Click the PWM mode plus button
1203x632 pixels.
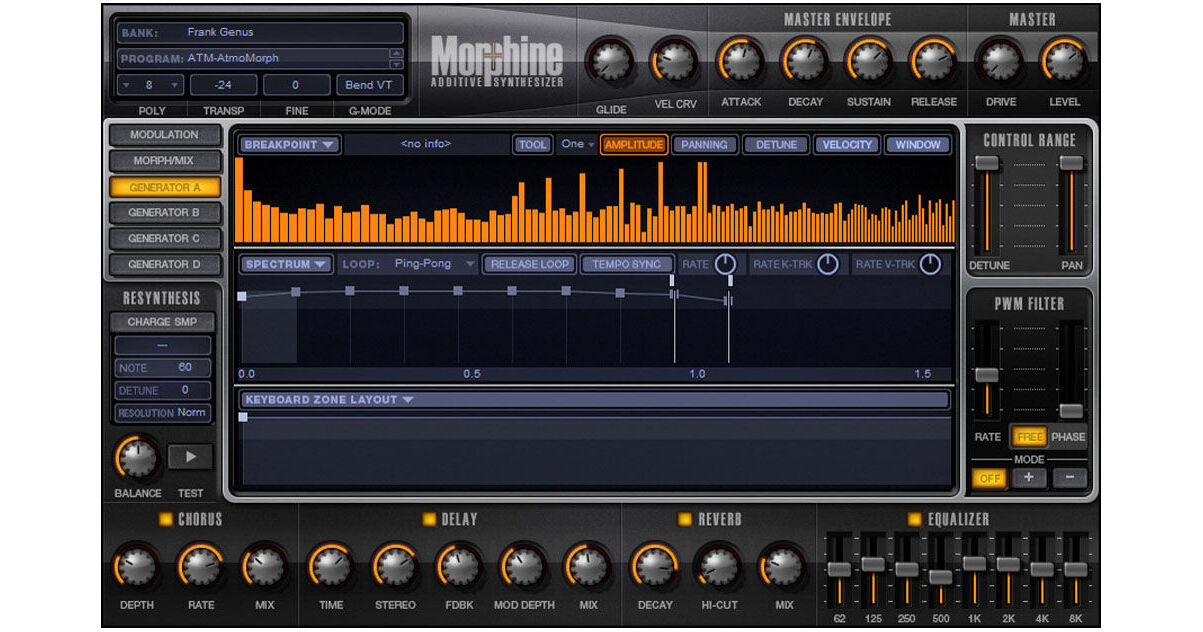click(x=1029, y=478)
